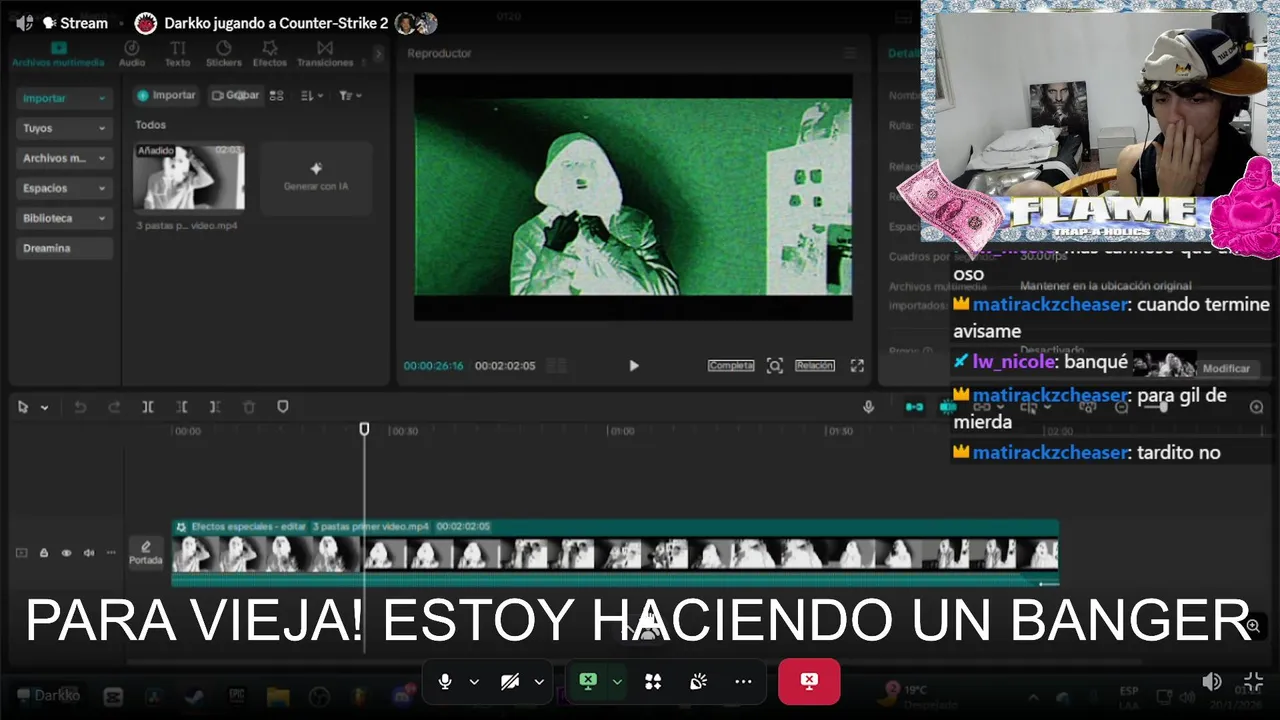Disconnect with red leave button

pos(809,681)
